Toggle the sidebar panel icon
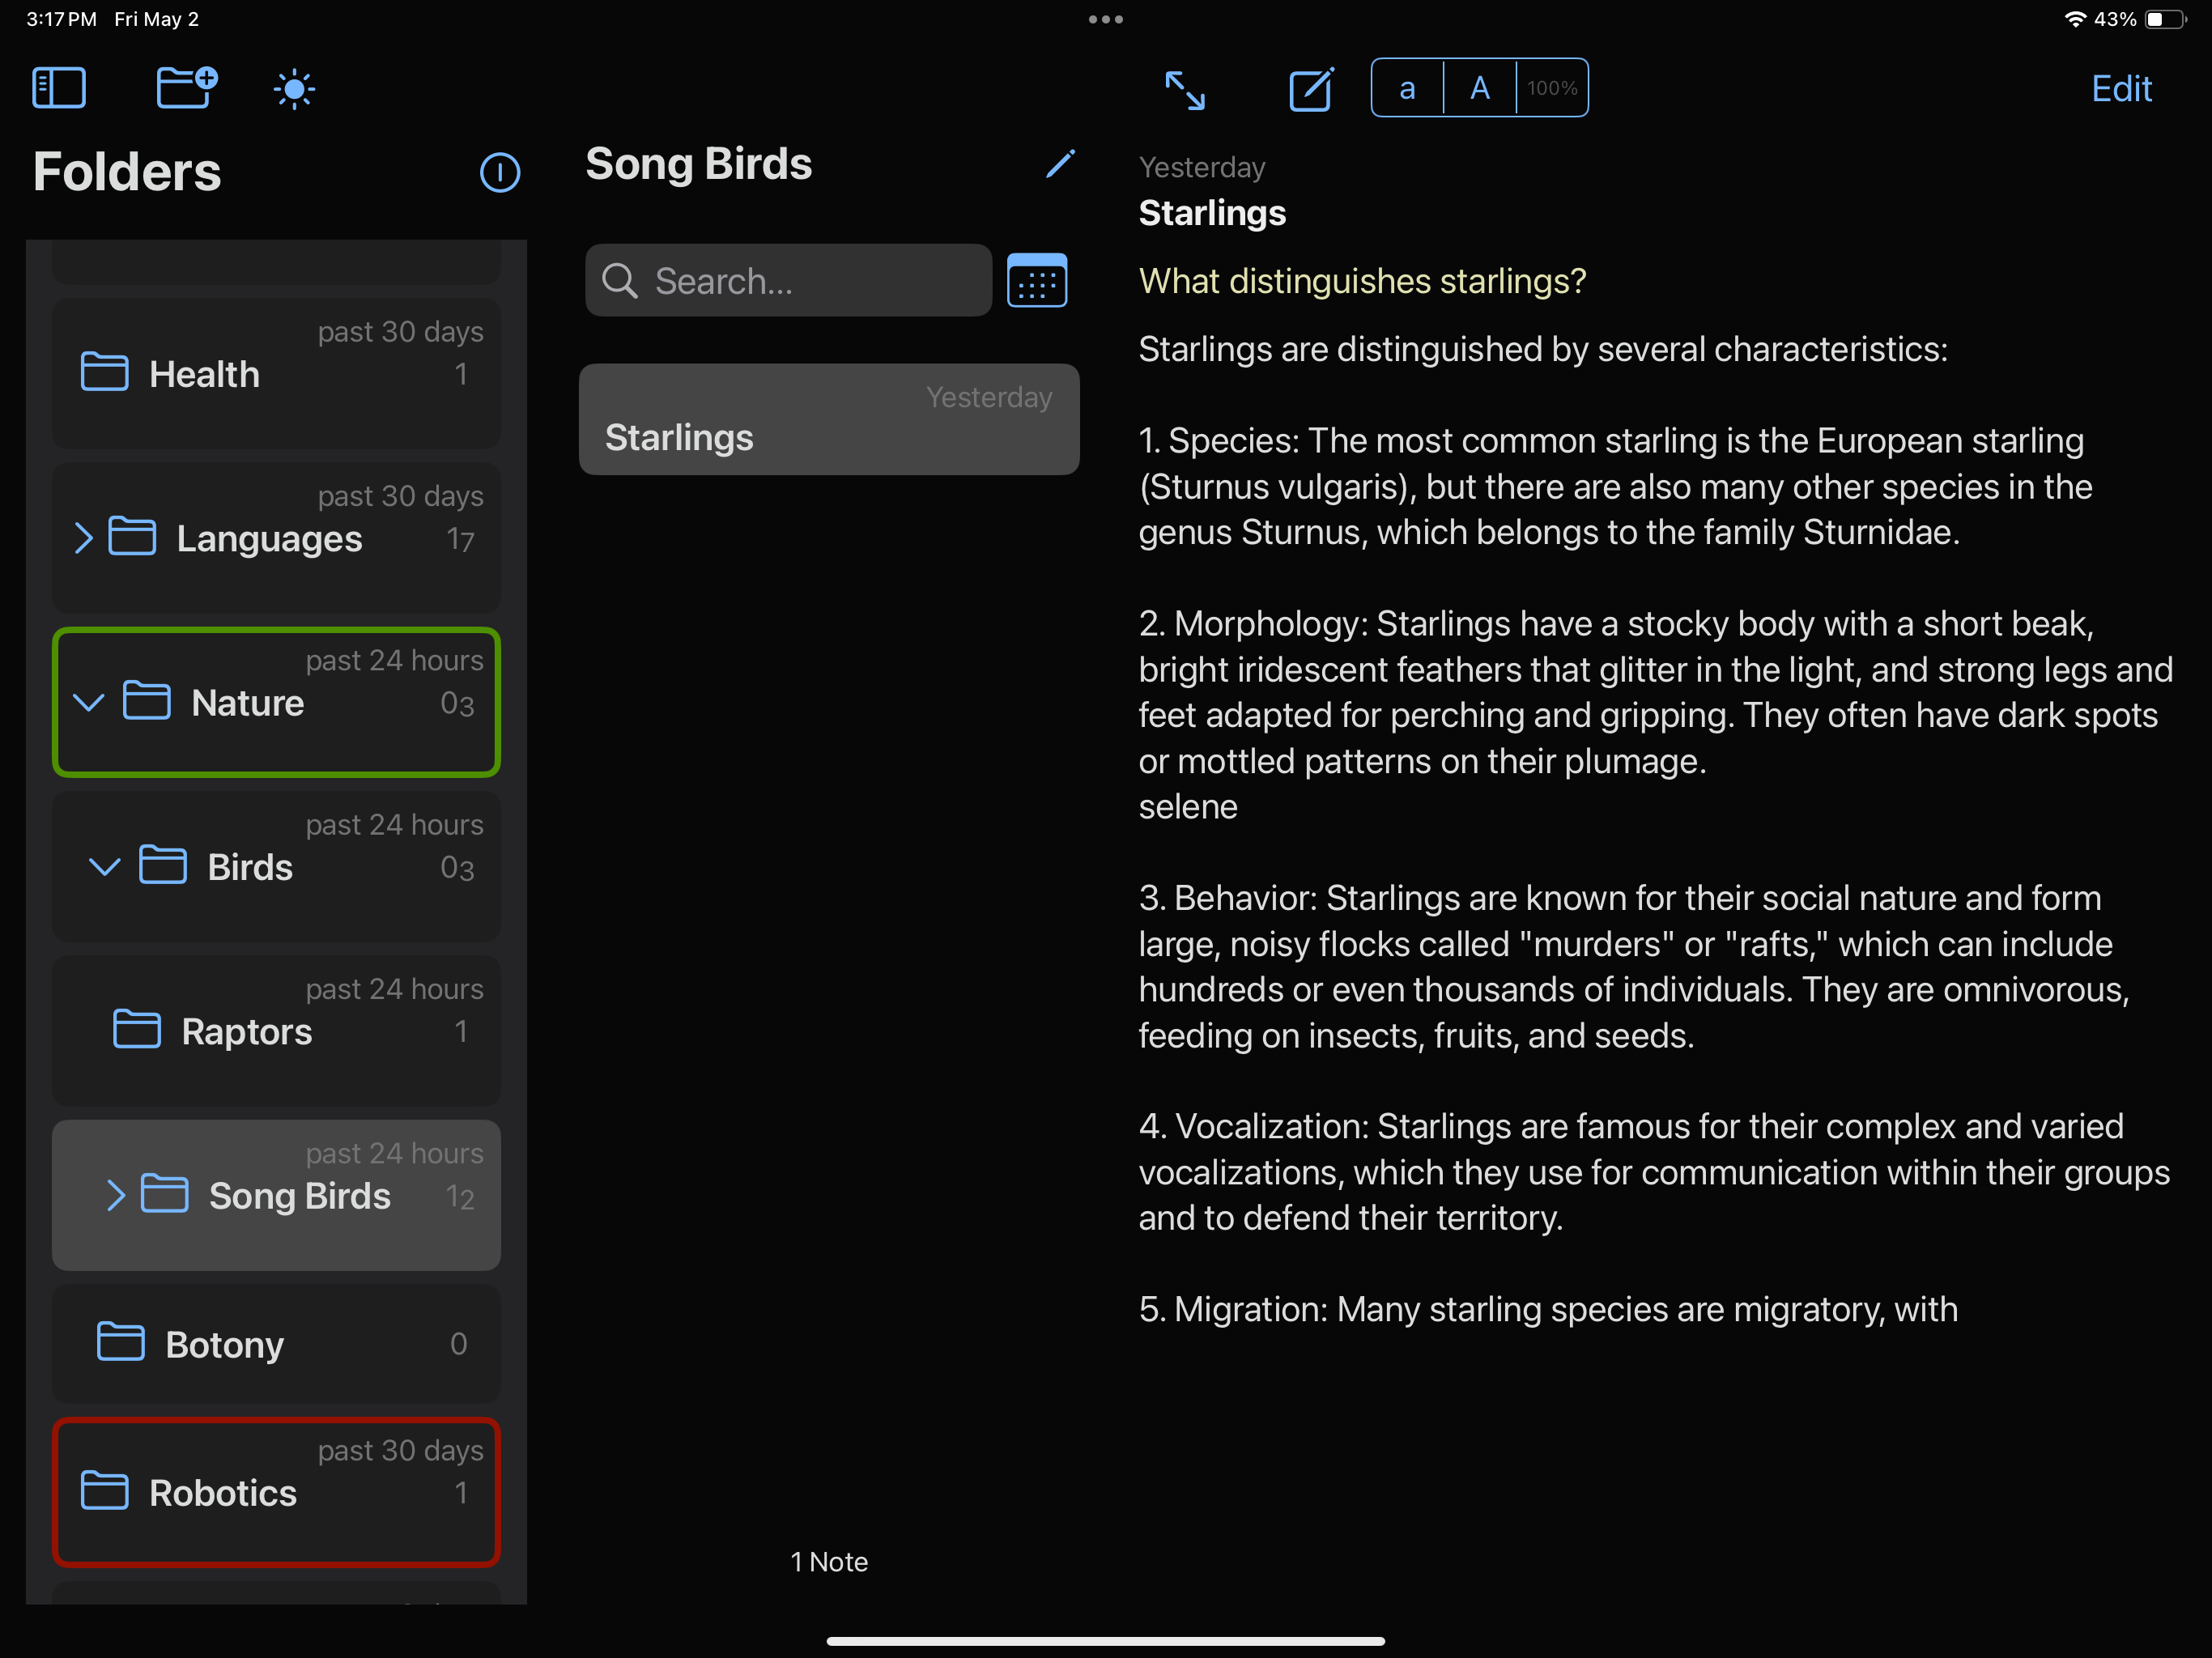The width and height of the screenshot is (2212, 1658). coord(58,88)
